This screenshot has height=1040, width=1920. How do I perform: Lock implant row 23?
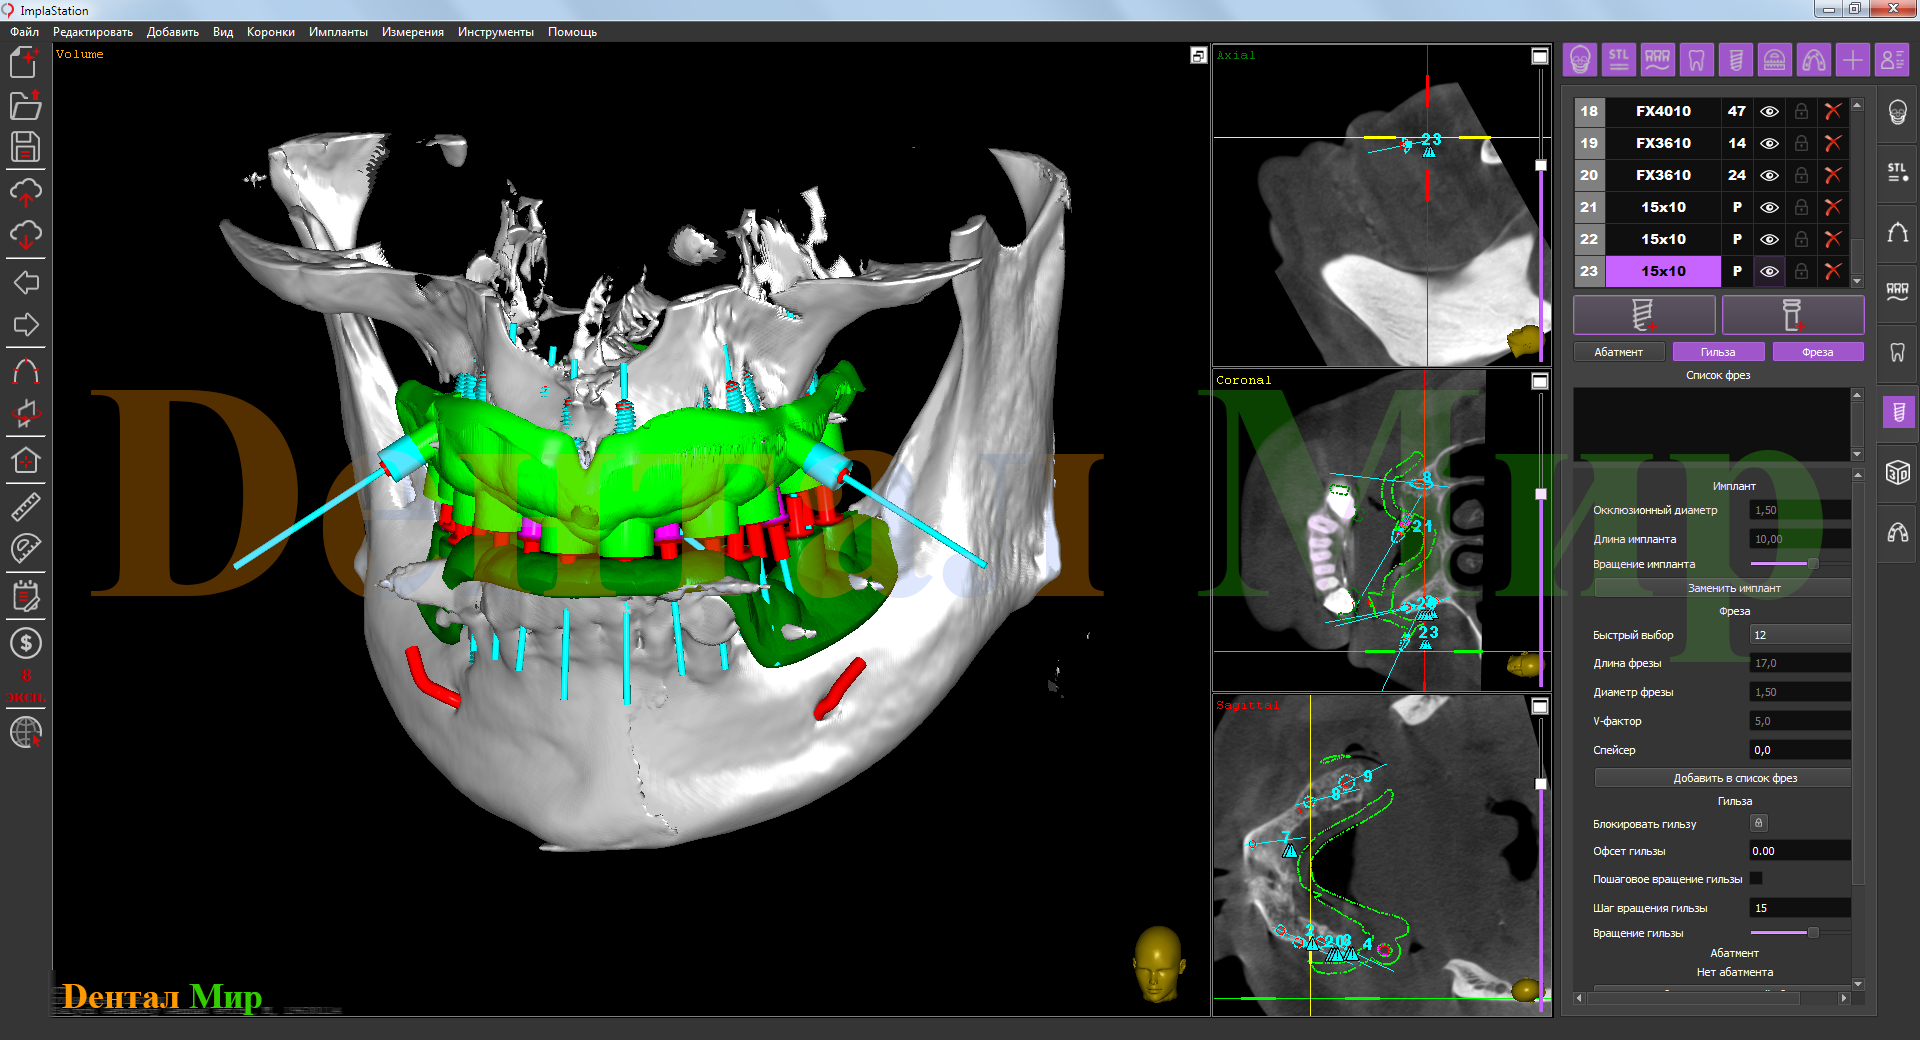tap(1801, 271)
